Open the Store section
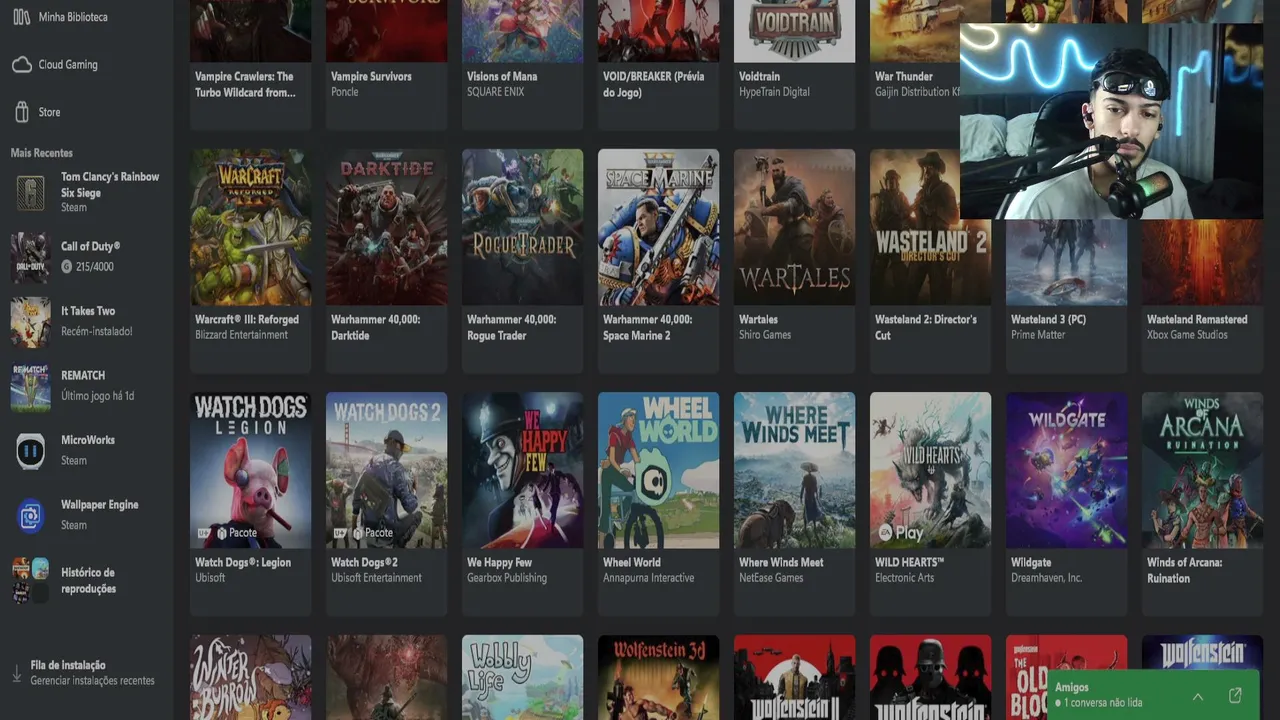 (x=49, y=112)
